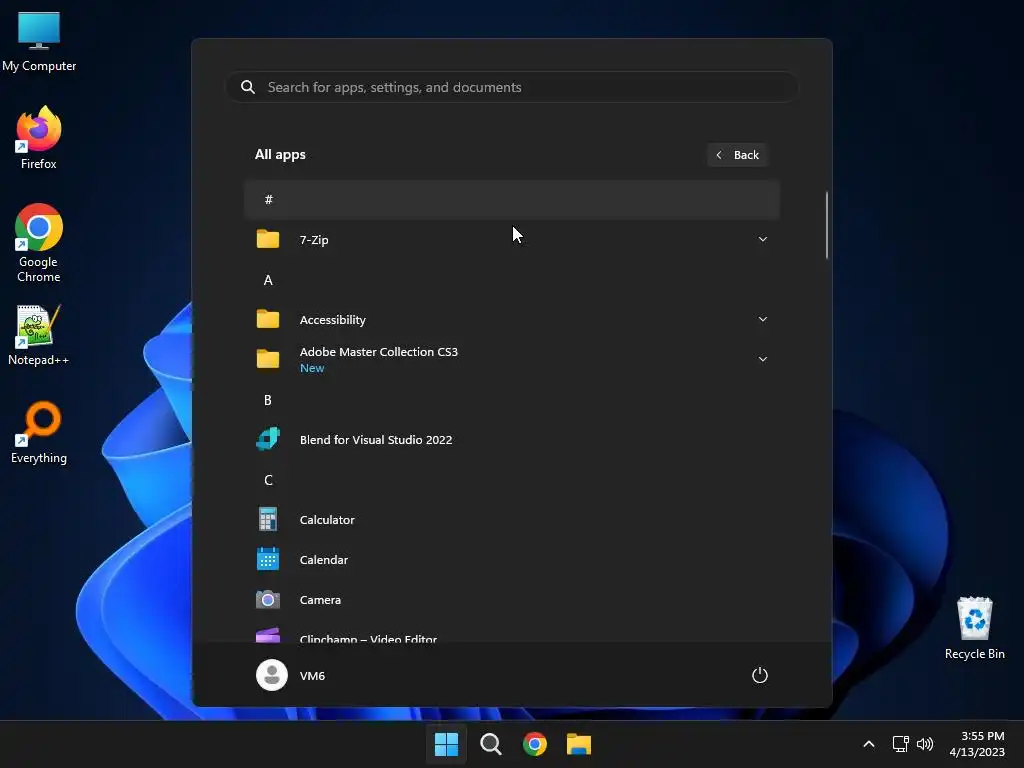Open the Notepad++ desktop shortcut
Viewport: 1024px width, 768px height.
[39, 334]
